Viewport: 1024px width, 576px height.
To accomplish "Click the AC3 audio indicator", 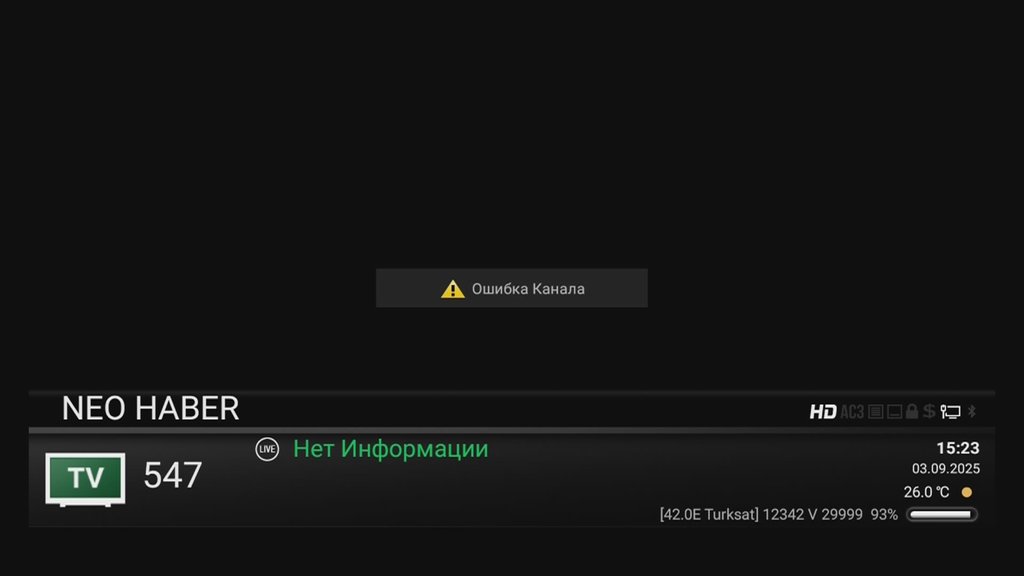I will pyautogui.click(x=852, y=411).
